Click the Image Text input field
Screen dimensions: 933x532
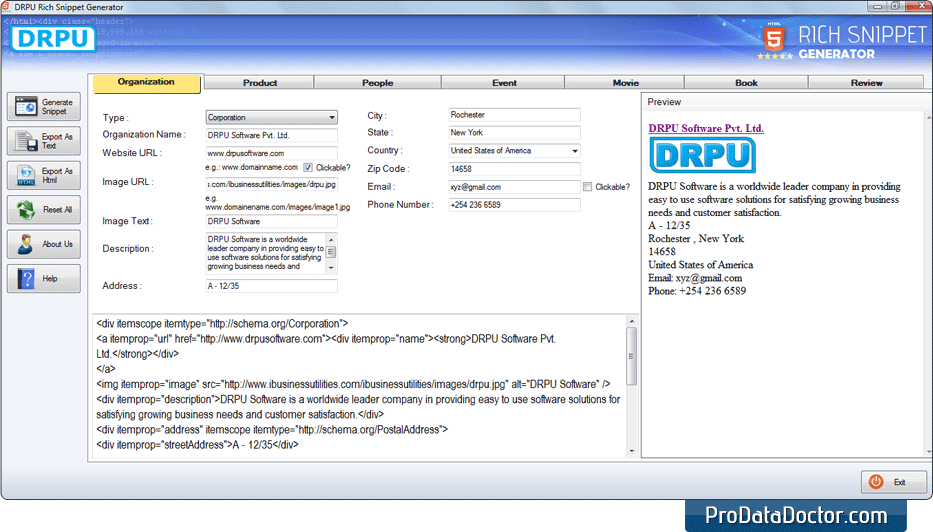coord(272,221)
